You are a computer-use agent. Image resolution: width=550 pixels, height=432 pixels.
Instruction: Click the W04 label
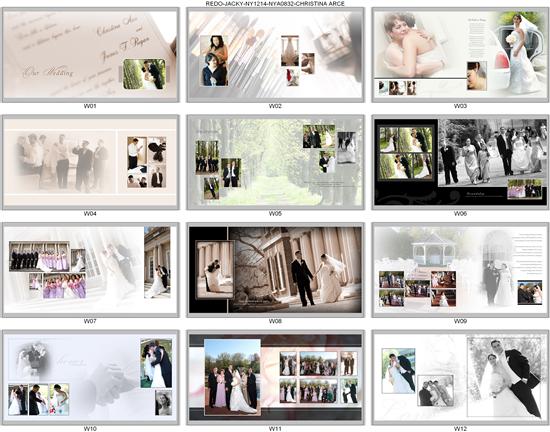pyautogui.click(x=90, y=214)
